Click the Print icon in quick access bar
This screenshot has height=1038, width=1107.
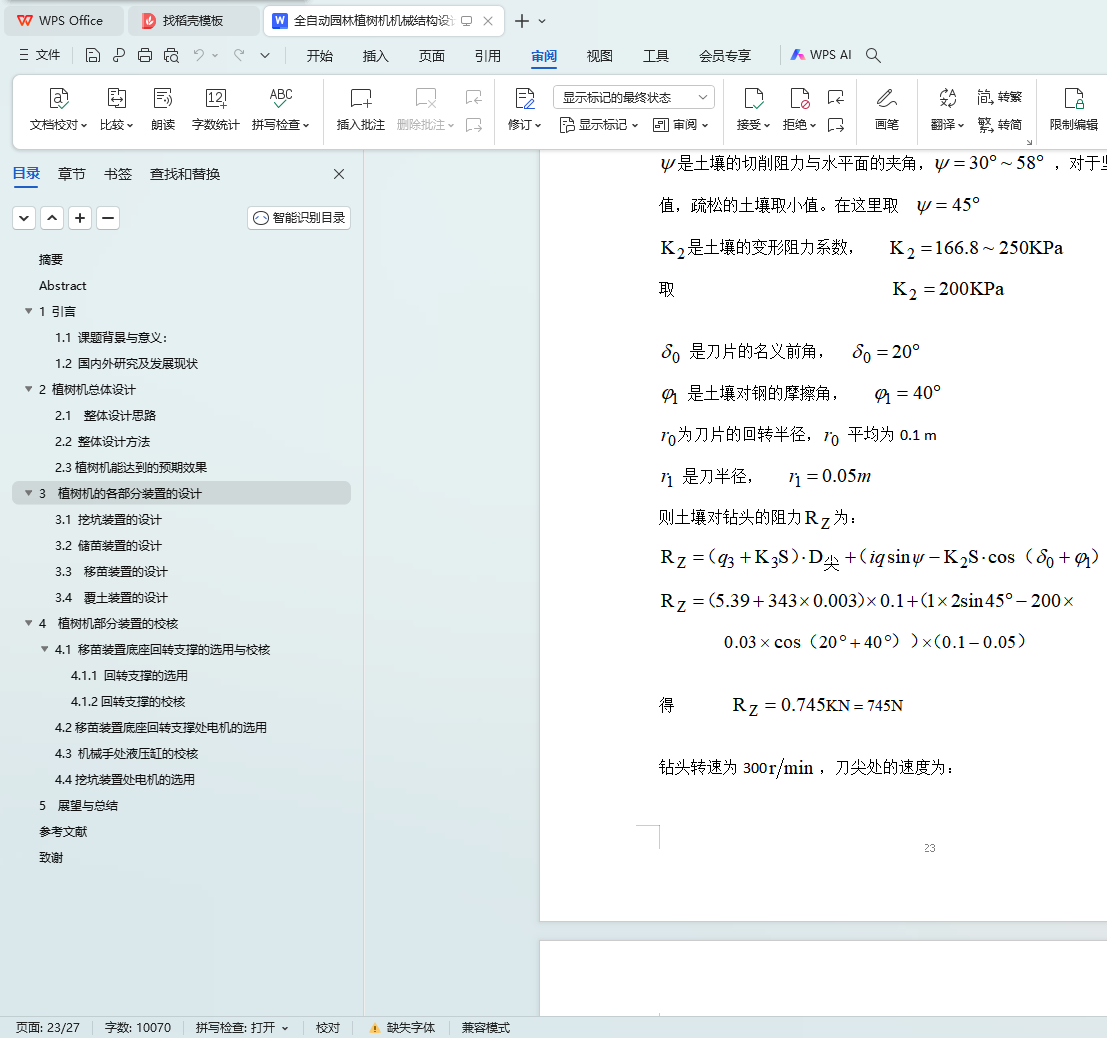coord(145,55)
